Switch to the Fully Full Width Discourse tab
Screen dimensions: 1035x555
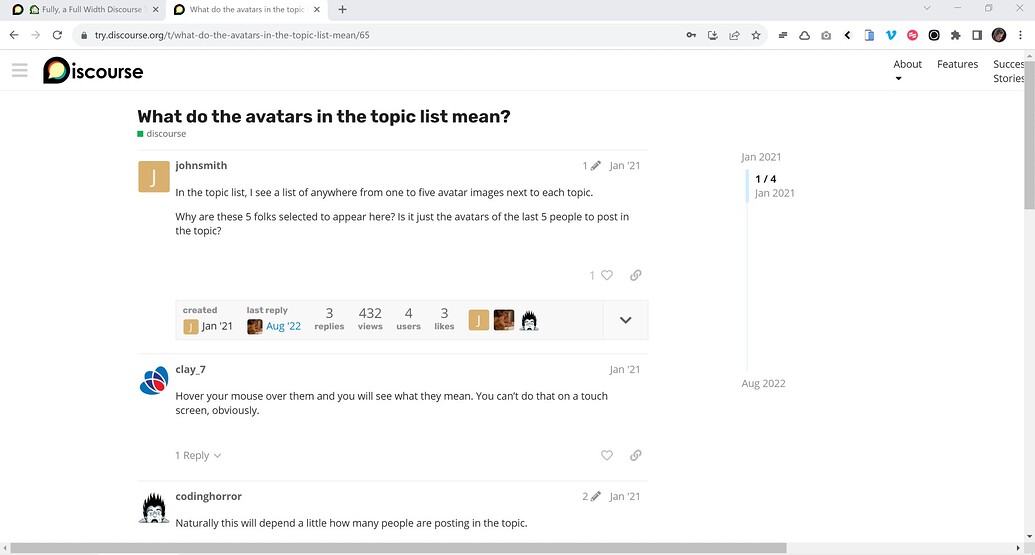(x=85, y=9)
